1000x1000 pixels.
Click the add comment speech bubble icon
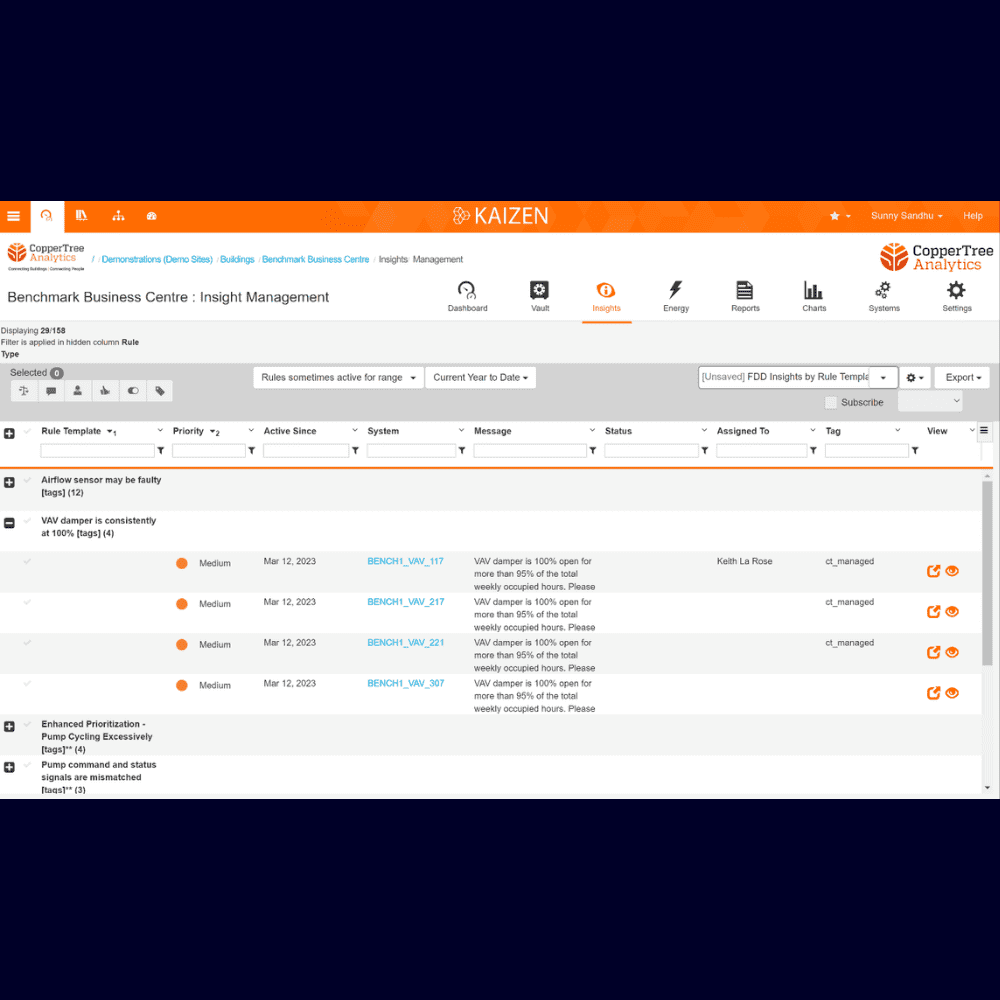[51, 391]
